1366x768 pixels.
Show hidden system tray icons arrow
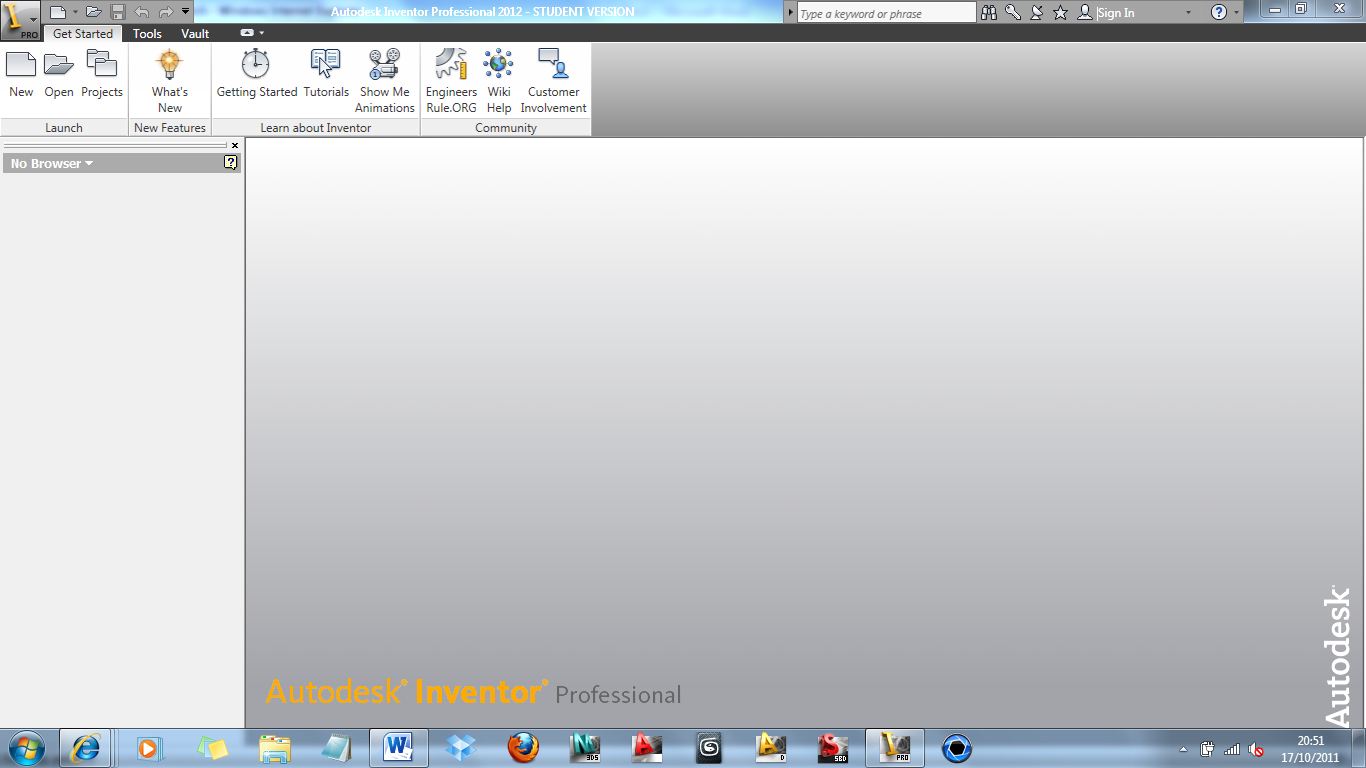pos(1184,749)
